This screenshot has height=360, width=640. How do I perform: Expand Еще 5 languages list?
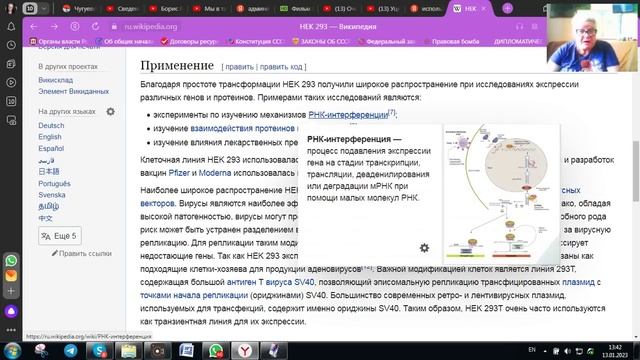coord(60,236)
